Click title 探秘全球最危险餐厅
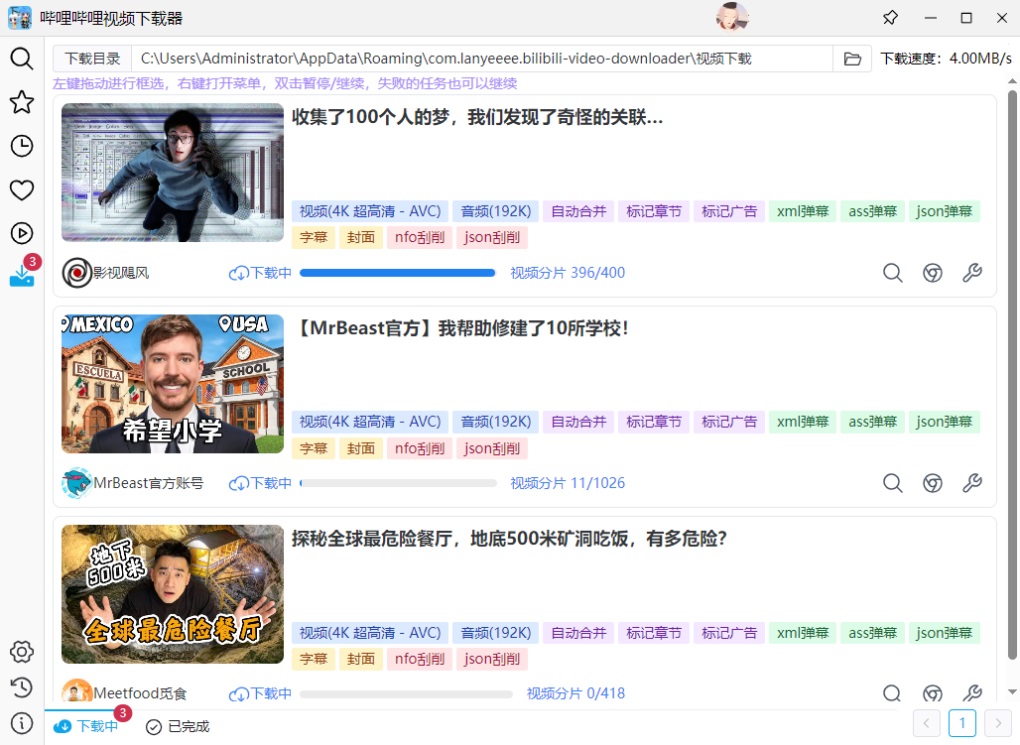The width and height of the screenshot is (1020, 745). click(x=509, y=539)
